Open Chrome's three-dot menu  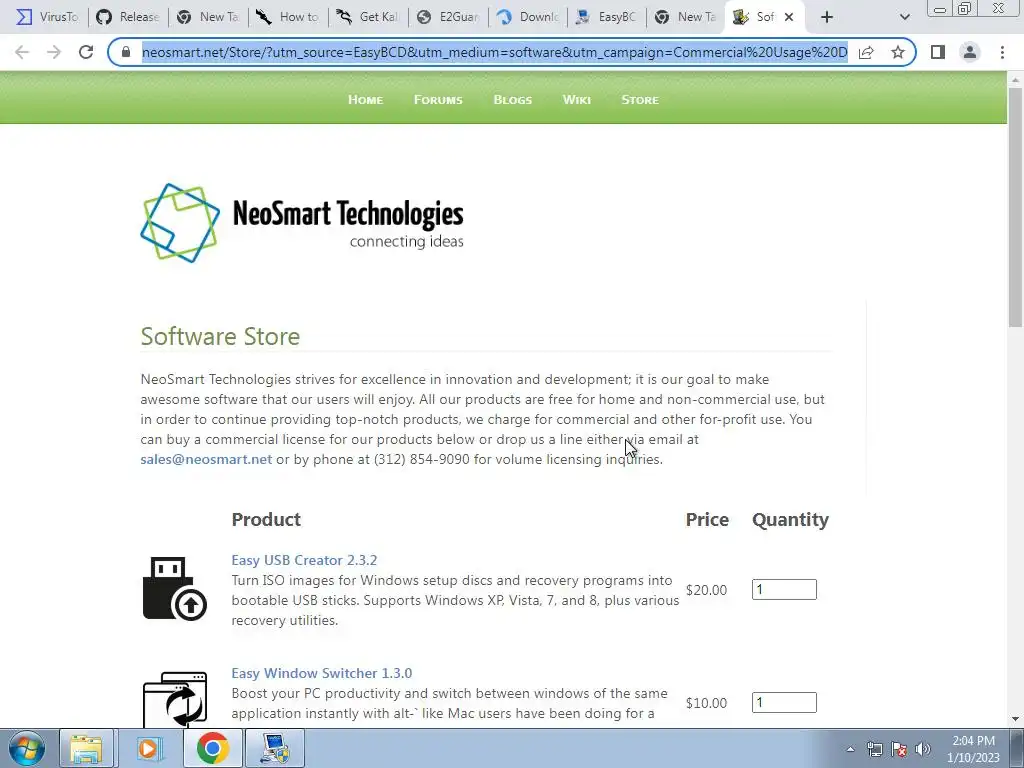click(x=1002, y=52)
